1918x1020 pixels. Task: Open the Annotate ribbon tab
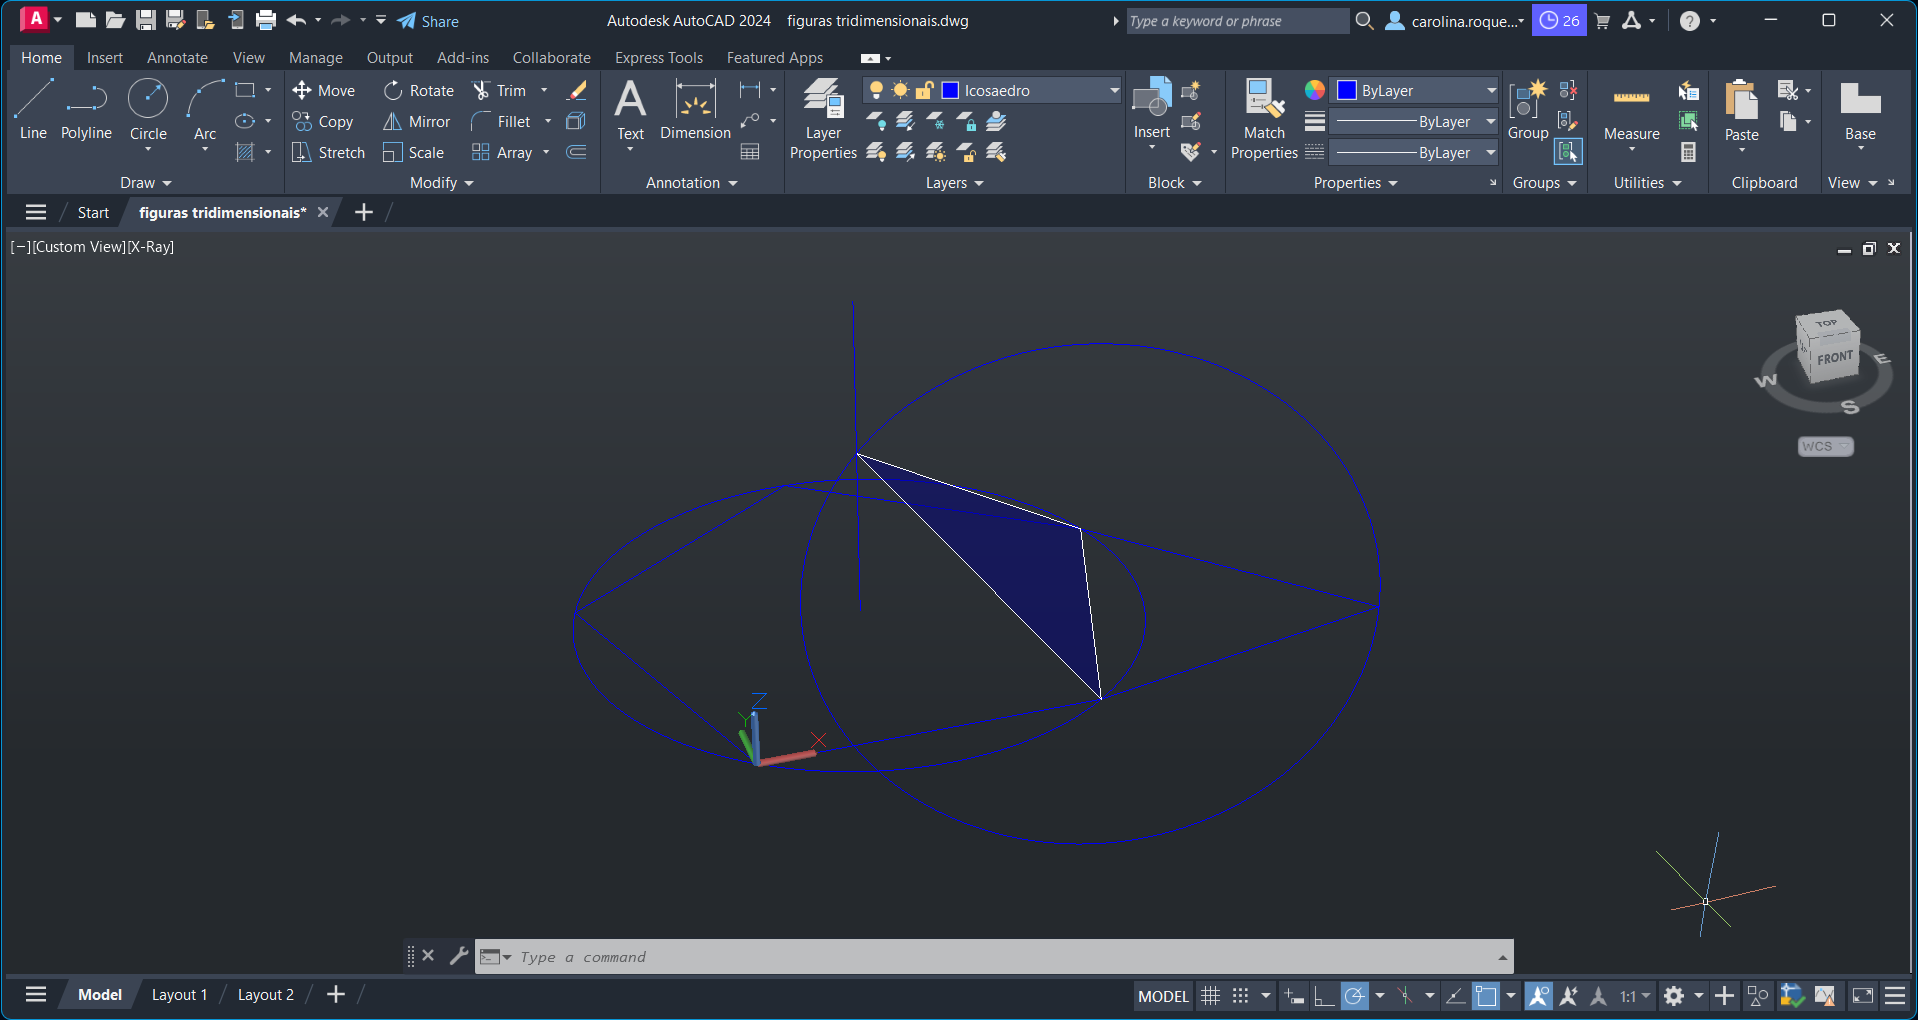(177, 58)
